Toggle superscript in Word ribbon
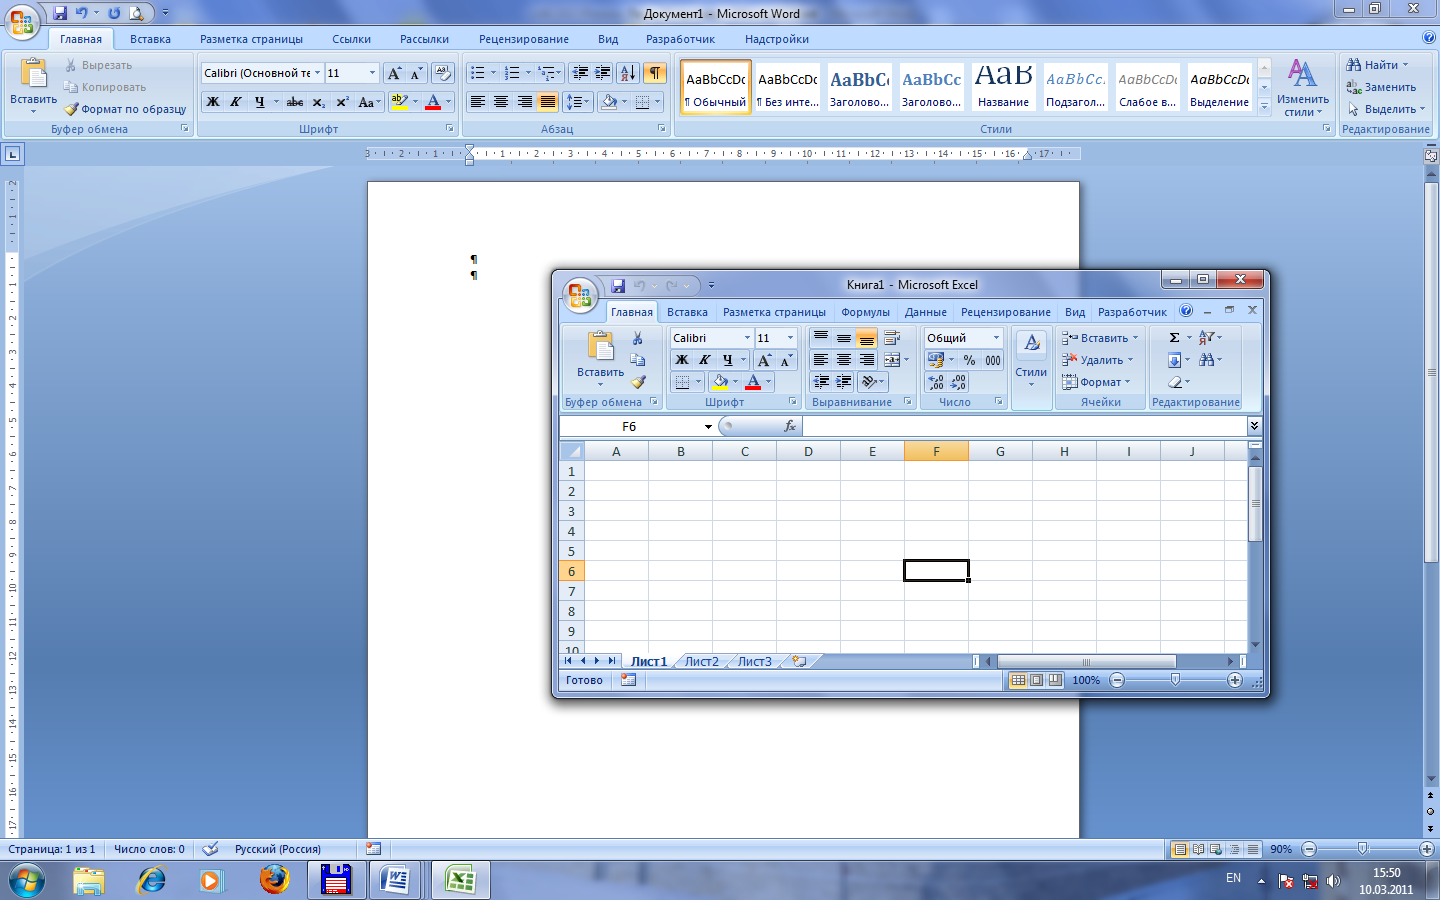The height and width of the screenshot is (900, 1440). coord(342,102)
